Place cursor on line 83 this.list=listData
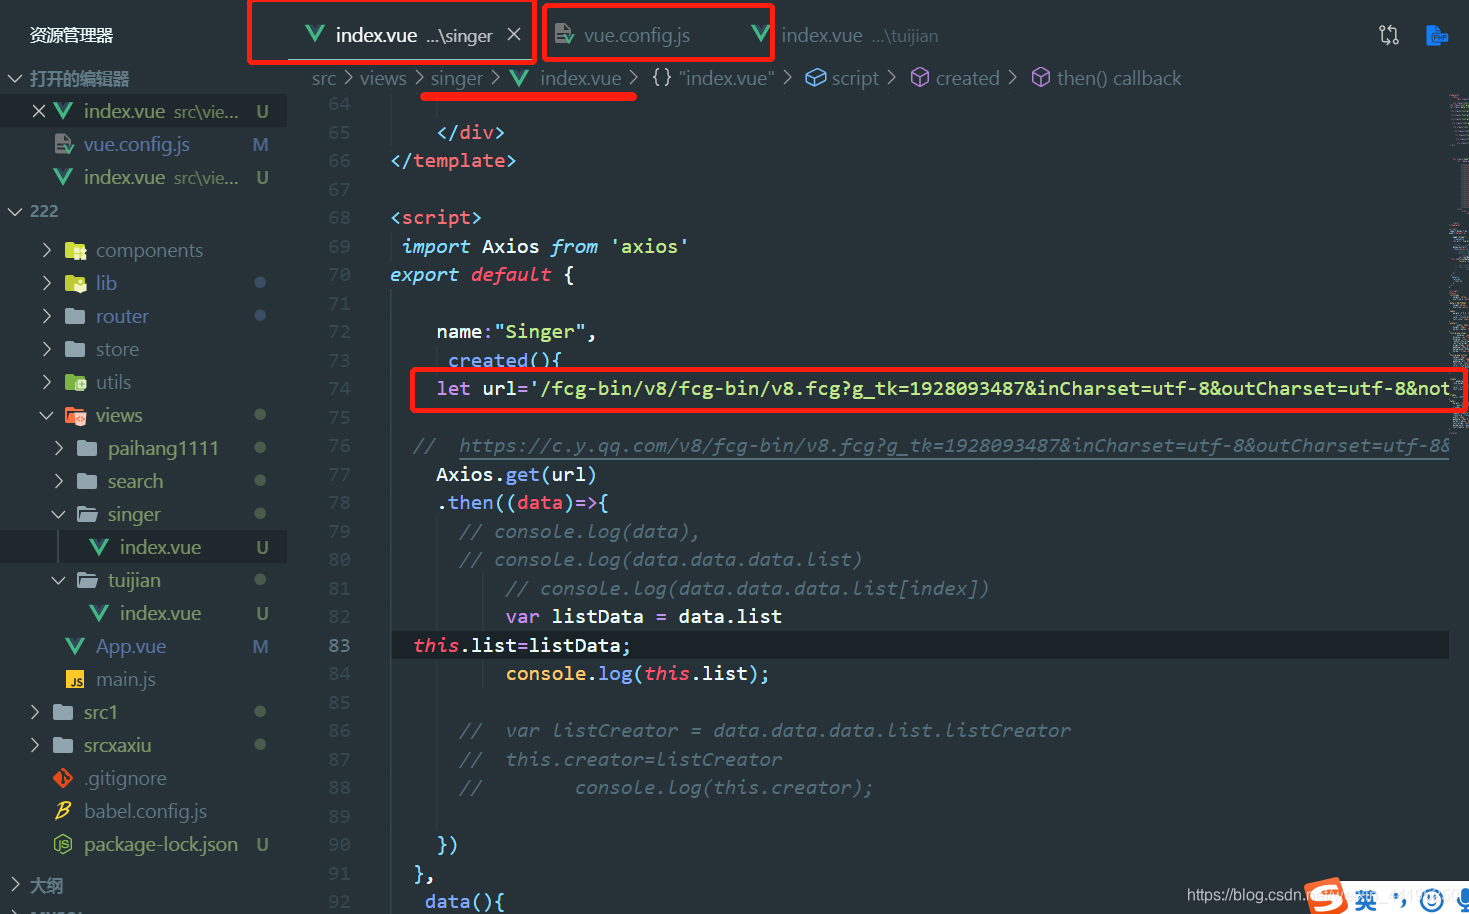Screen dimensions: 1469x914 tap(522, 645)
